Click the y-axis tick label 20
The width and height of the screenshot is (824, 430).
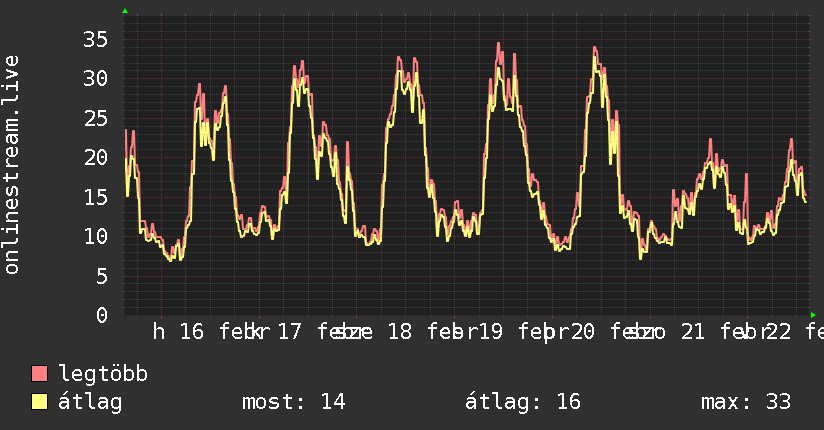coord(95,157)
